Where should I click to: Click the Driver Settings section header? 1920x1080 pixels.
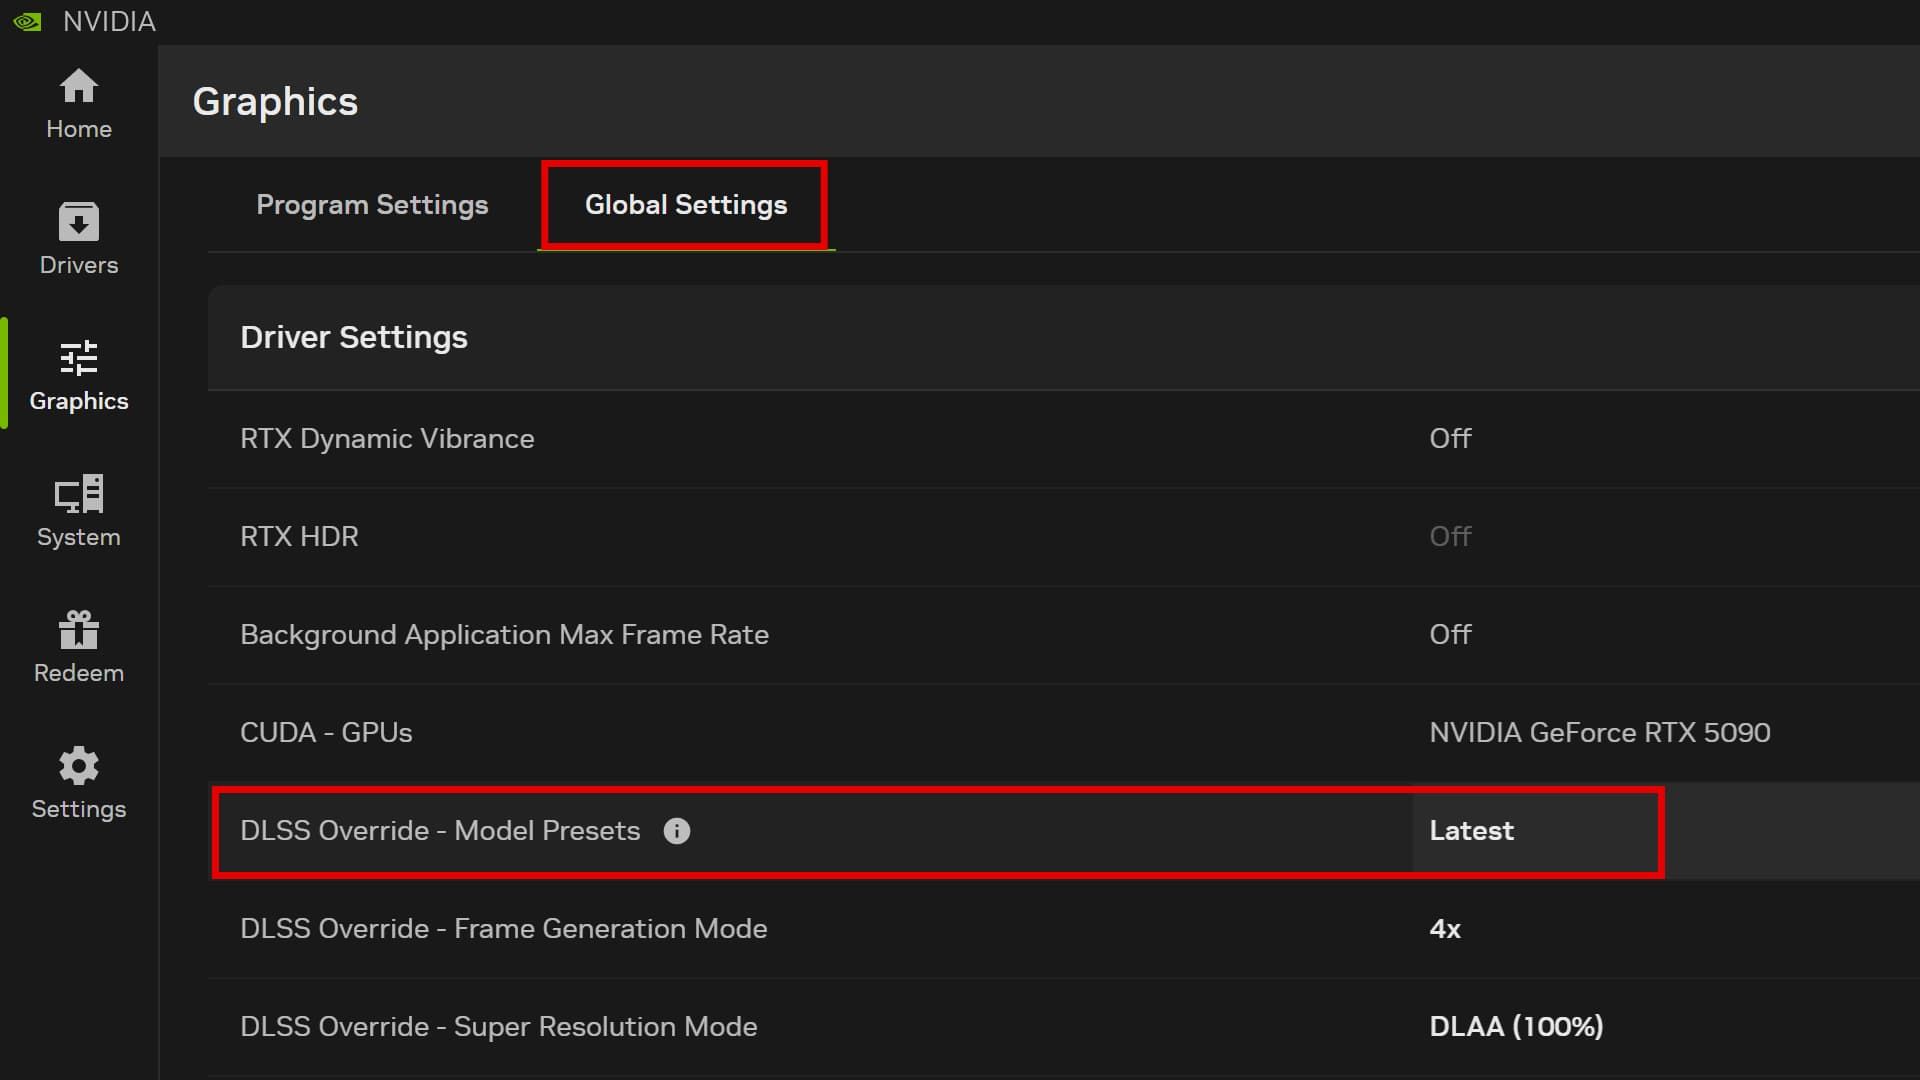click(x=354, y=338)
